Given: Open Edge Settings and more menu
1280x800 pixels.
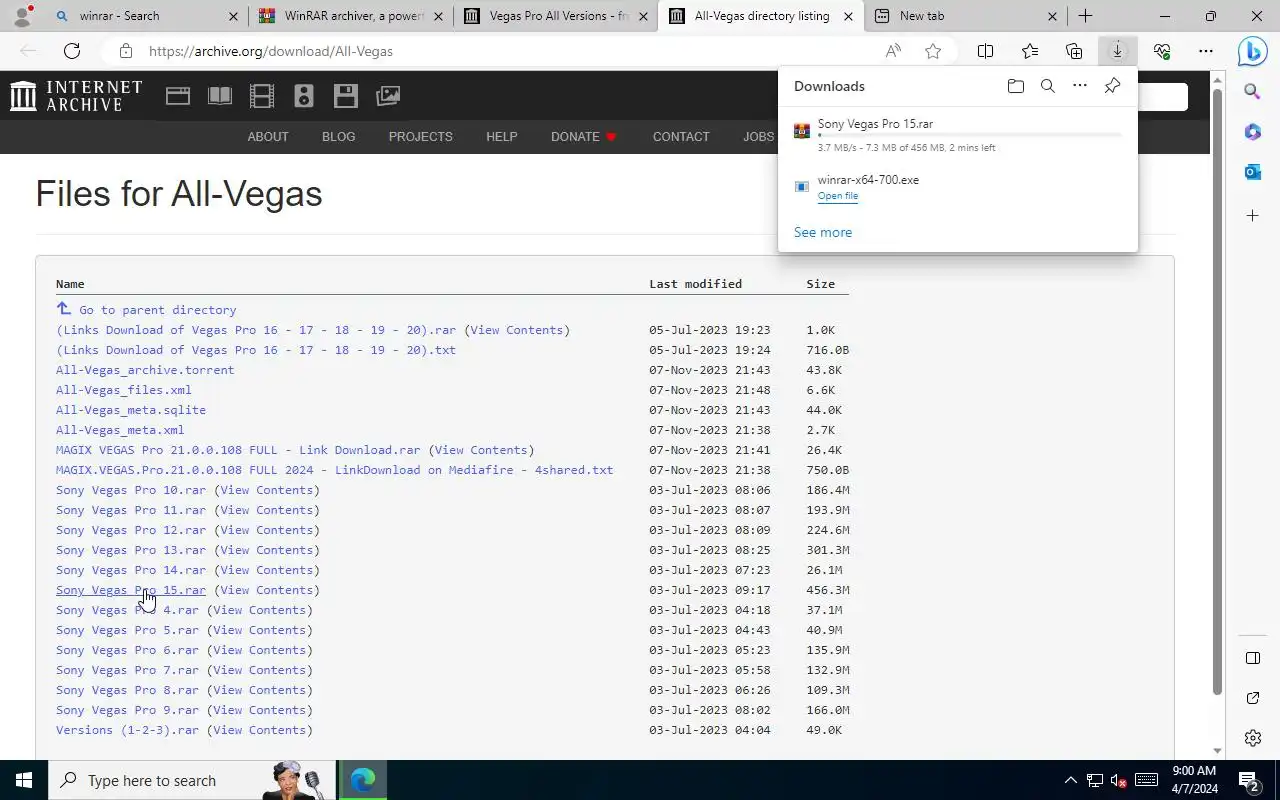Looking at the screenshot, I should [1206, 51].
